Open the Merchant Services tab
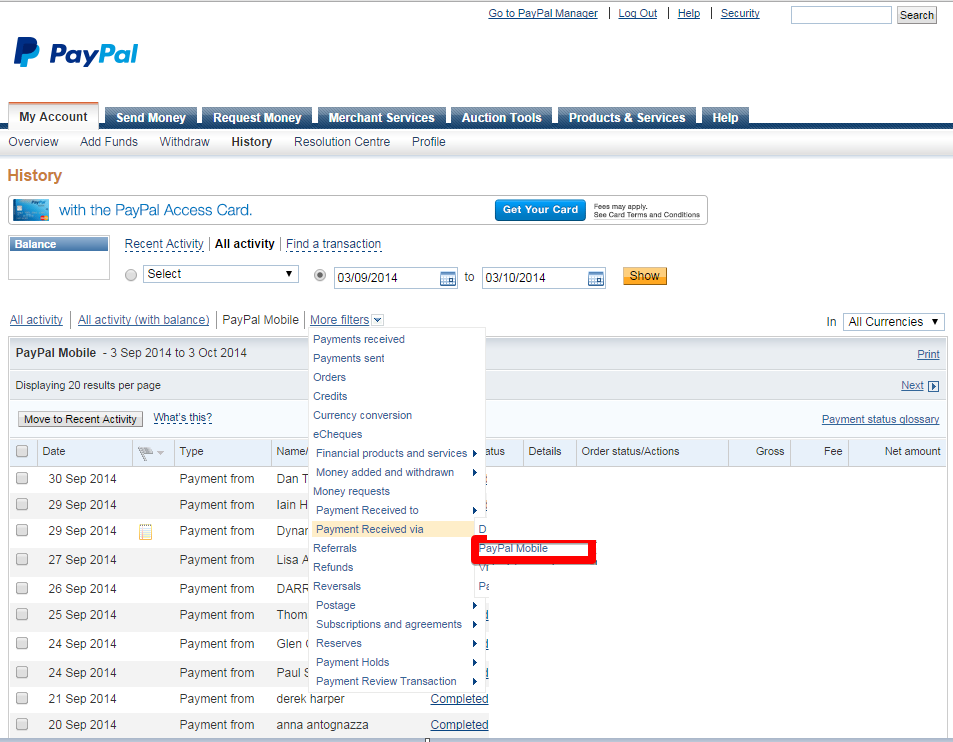 tap(382, 117)
